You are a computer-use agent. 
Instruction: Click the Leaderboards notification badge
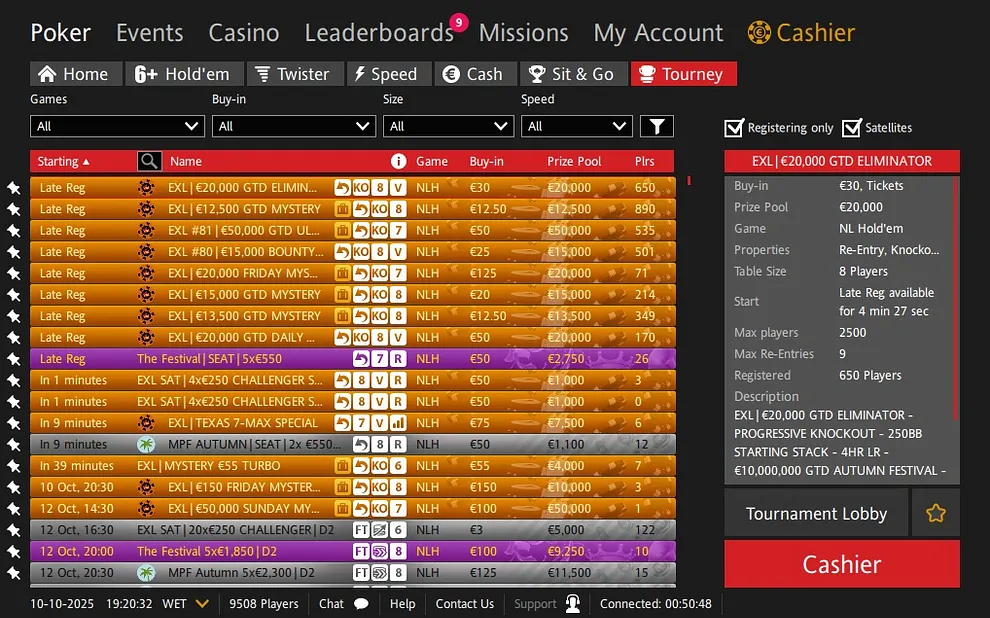click(x=458, y=22)
